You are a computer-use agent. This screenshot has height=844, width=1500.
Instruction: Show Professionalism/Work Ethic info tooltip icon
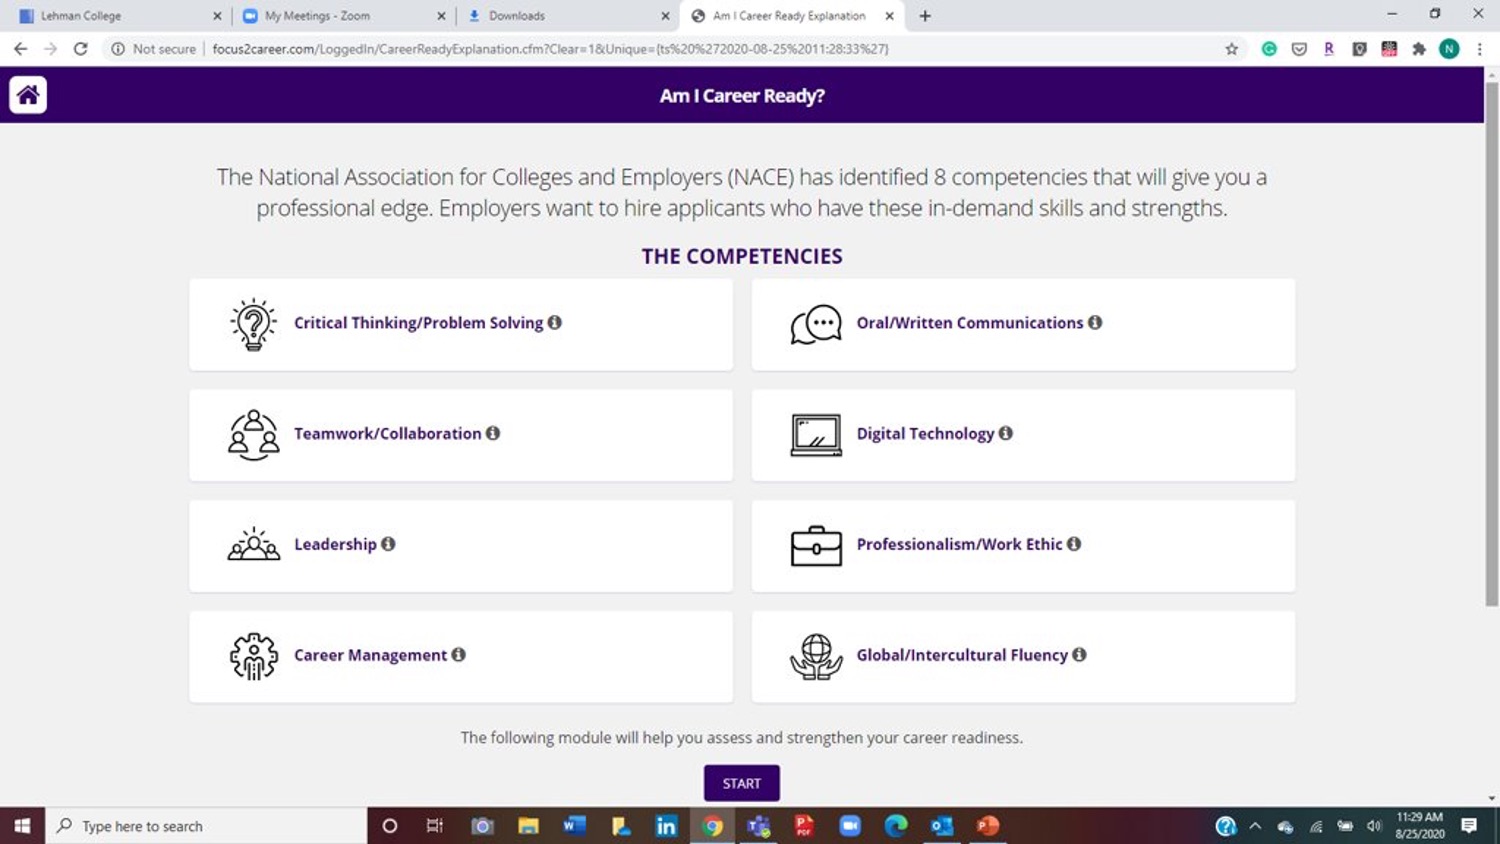[1074, 544]
